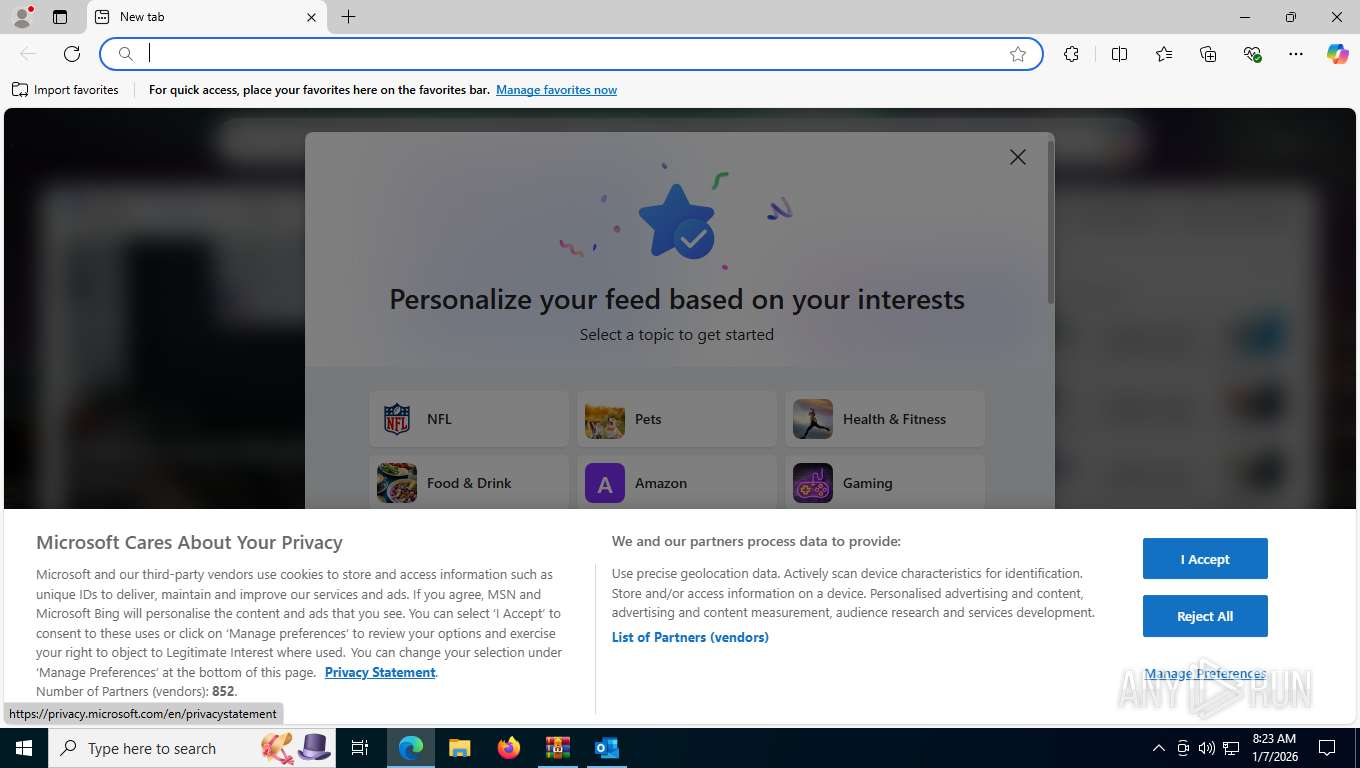The width and height of the screenshot is (1360, 768).
Task: Select the NFL topic card
Action: 469,419
